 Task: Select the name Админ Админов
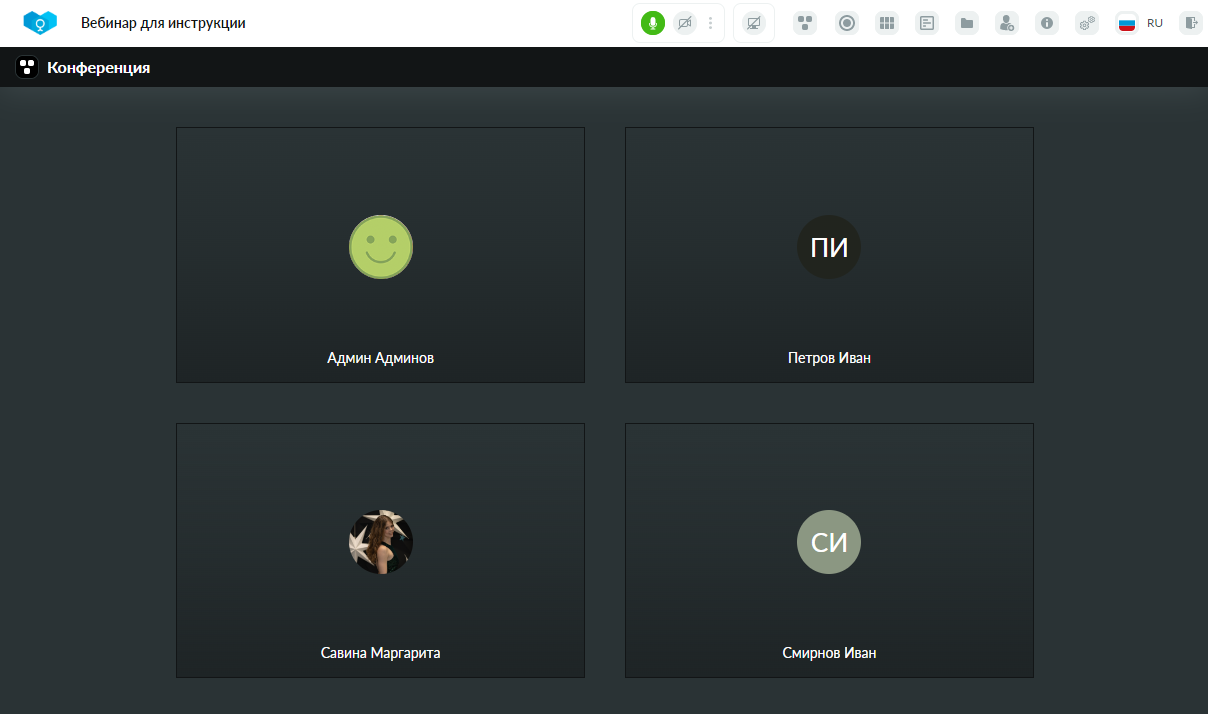(x=381, y=358)
